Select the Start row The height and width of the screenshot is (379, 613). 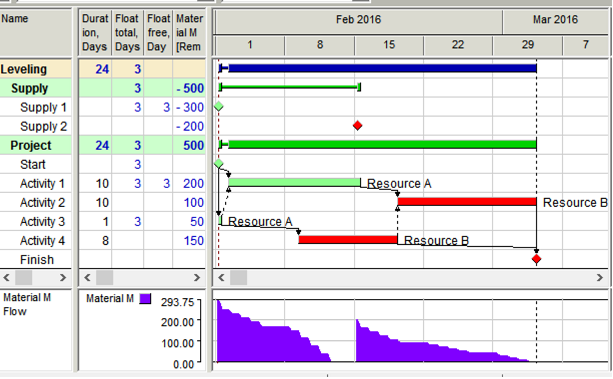pyautogui.click(x=36, y=164)
